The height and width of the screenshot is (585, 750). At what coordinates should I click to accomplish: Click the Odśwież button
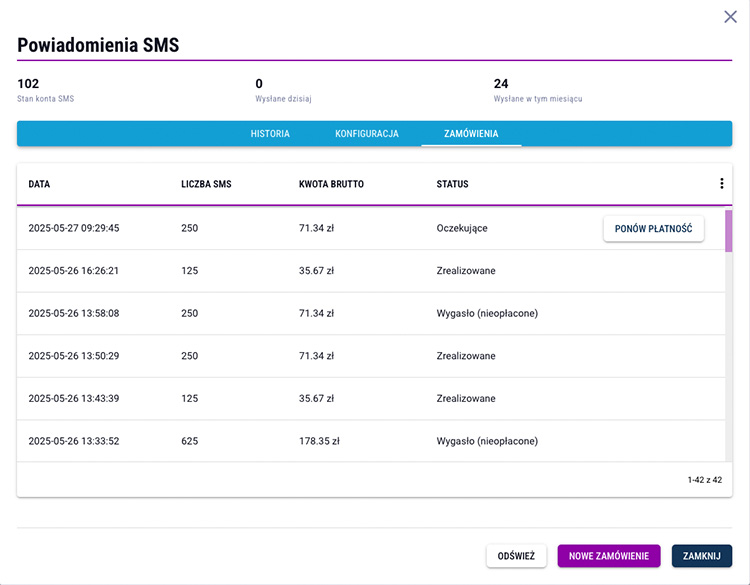click(x=516, y=556)
